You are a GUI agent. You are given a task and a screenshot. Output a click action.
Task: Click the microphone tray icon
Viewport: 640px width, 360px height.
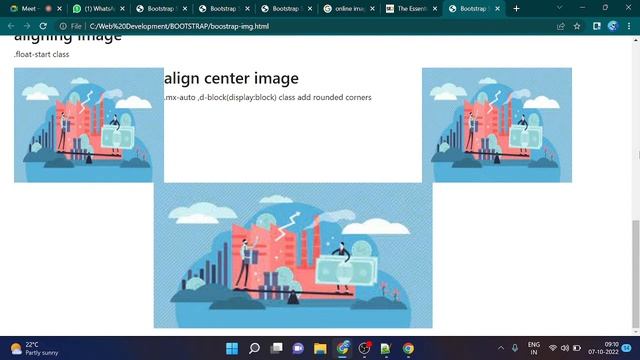pyautogui.click(x=515, y=348)
